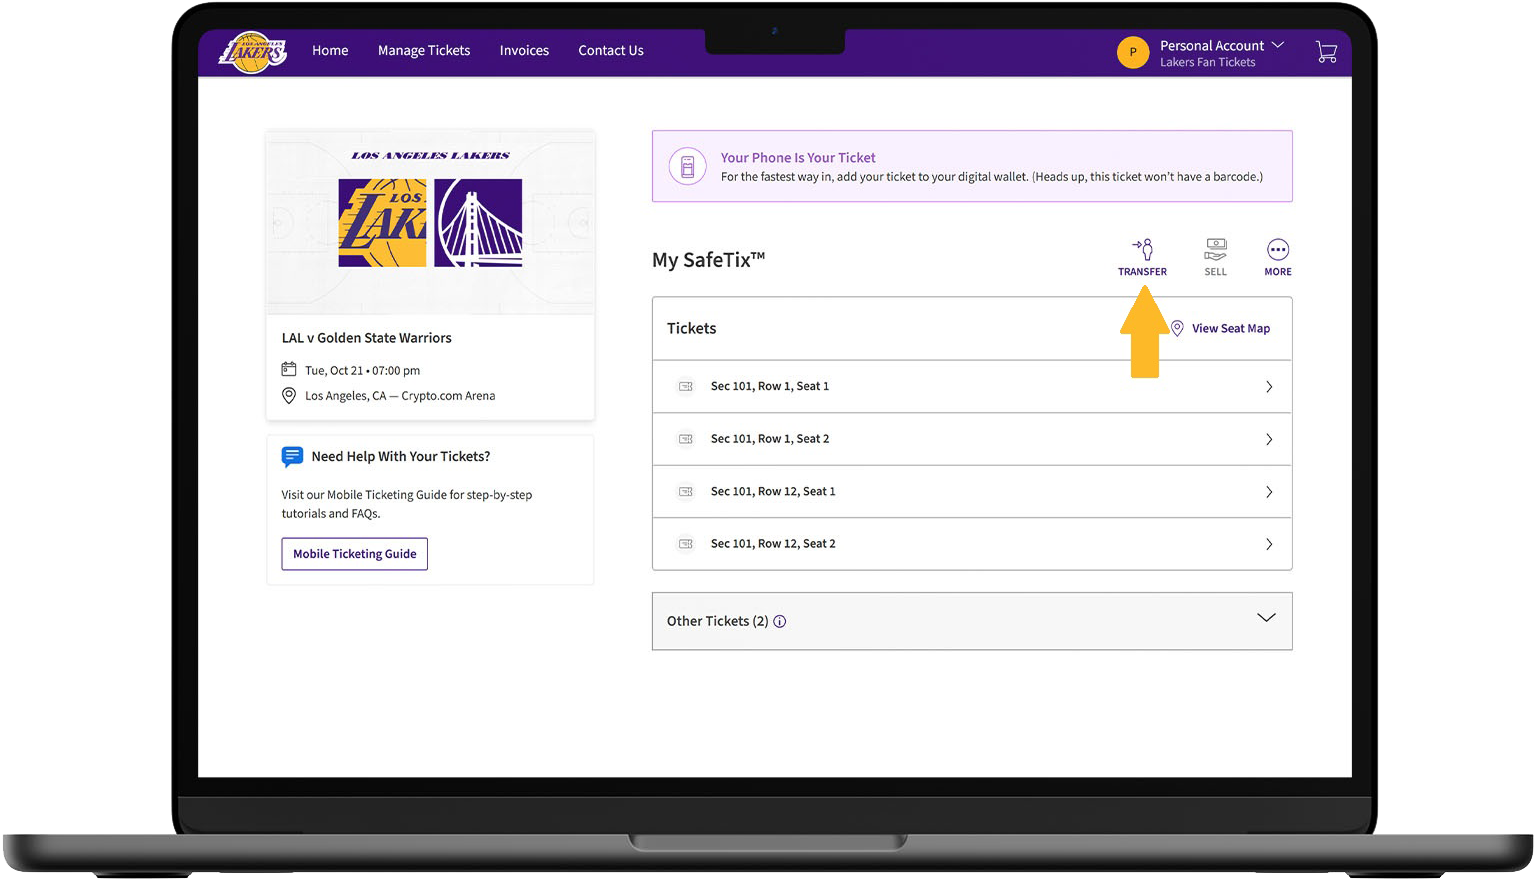Viewport: 1536px width, 879px height.
Task: Expand the Personal Account dropdown
Action: [x=1277, y=46]
